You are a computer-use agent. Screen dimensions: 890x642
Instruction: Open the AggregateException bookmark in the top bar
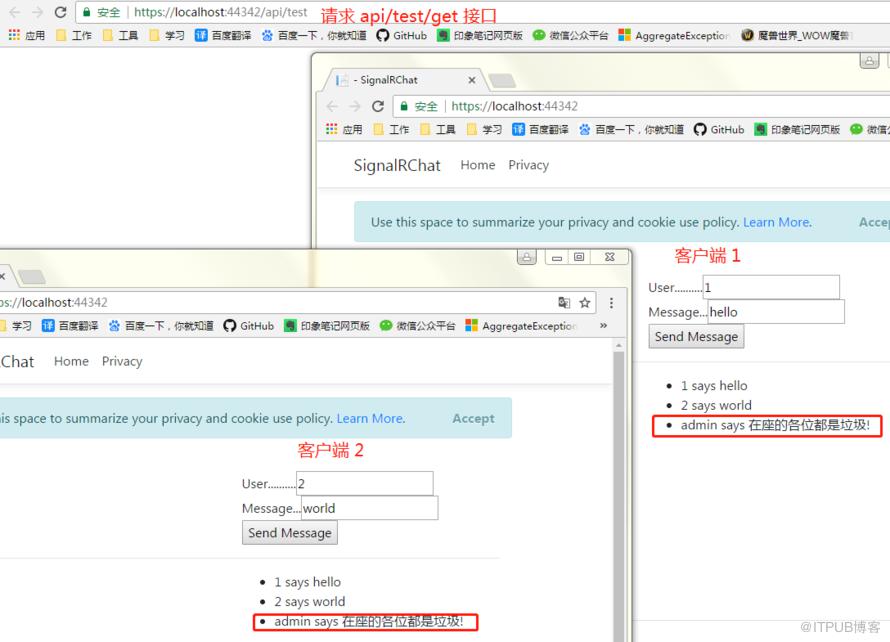click(674, 35)
